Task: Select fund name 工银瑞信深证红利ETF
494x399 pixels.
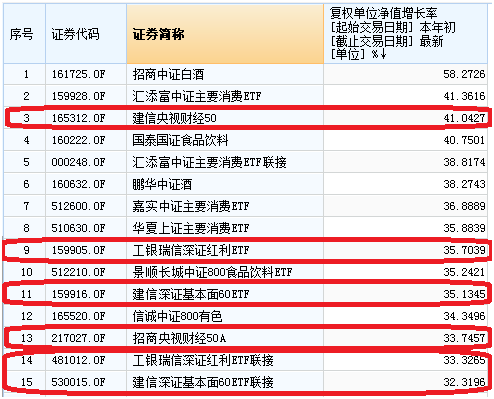Action: tap(191, 250)
